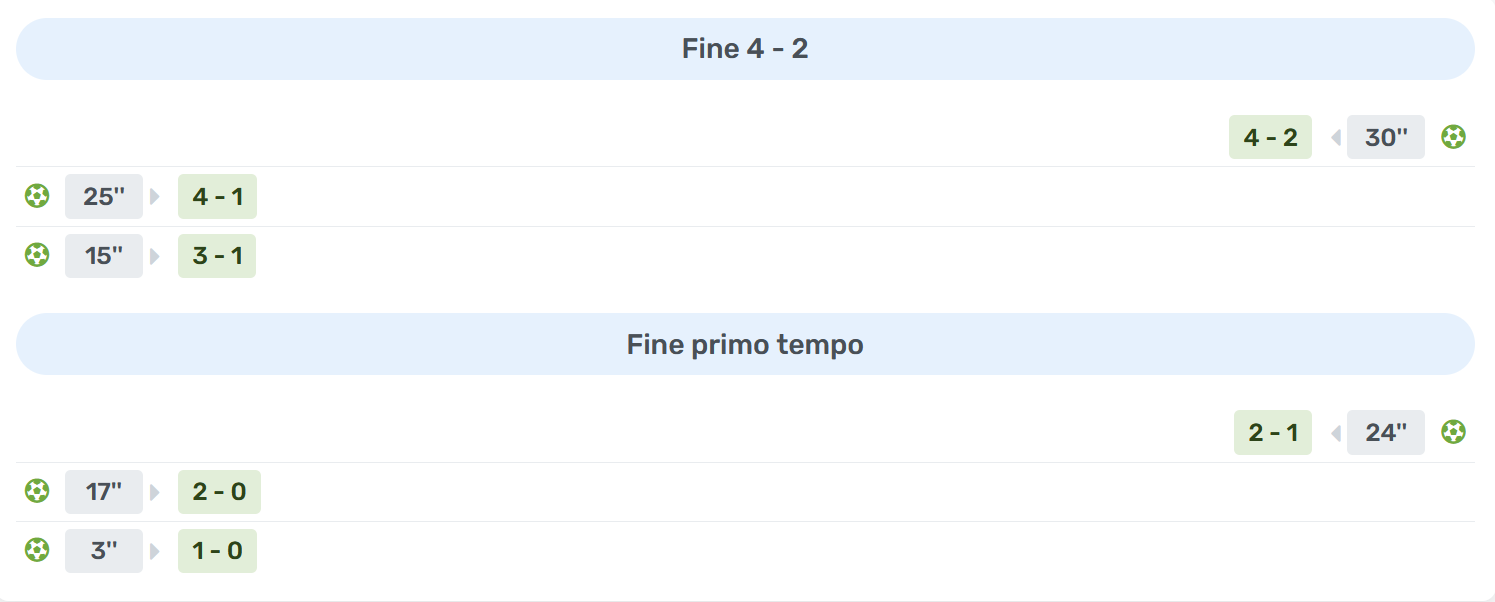Viewport: 1495px width, 602px height.
Task: Click the 4 - 1 score badge
Action: click(x=217, y=196)
